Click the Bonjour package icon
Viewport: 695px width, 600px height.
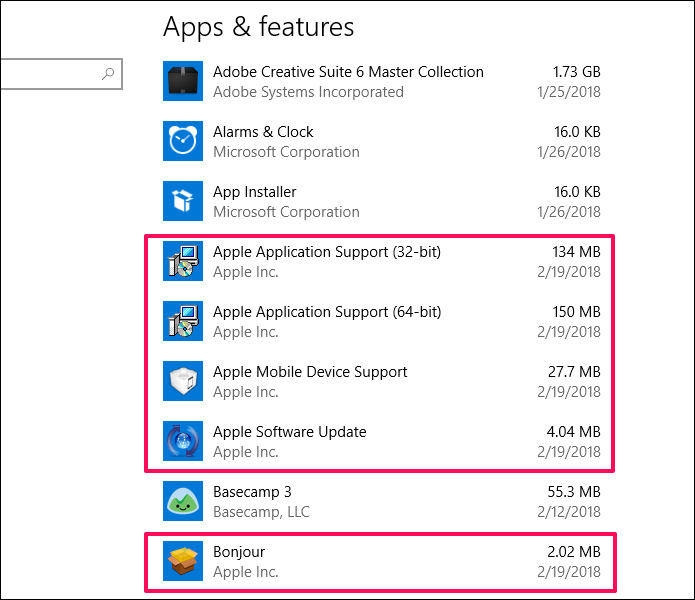pos(183,561)
